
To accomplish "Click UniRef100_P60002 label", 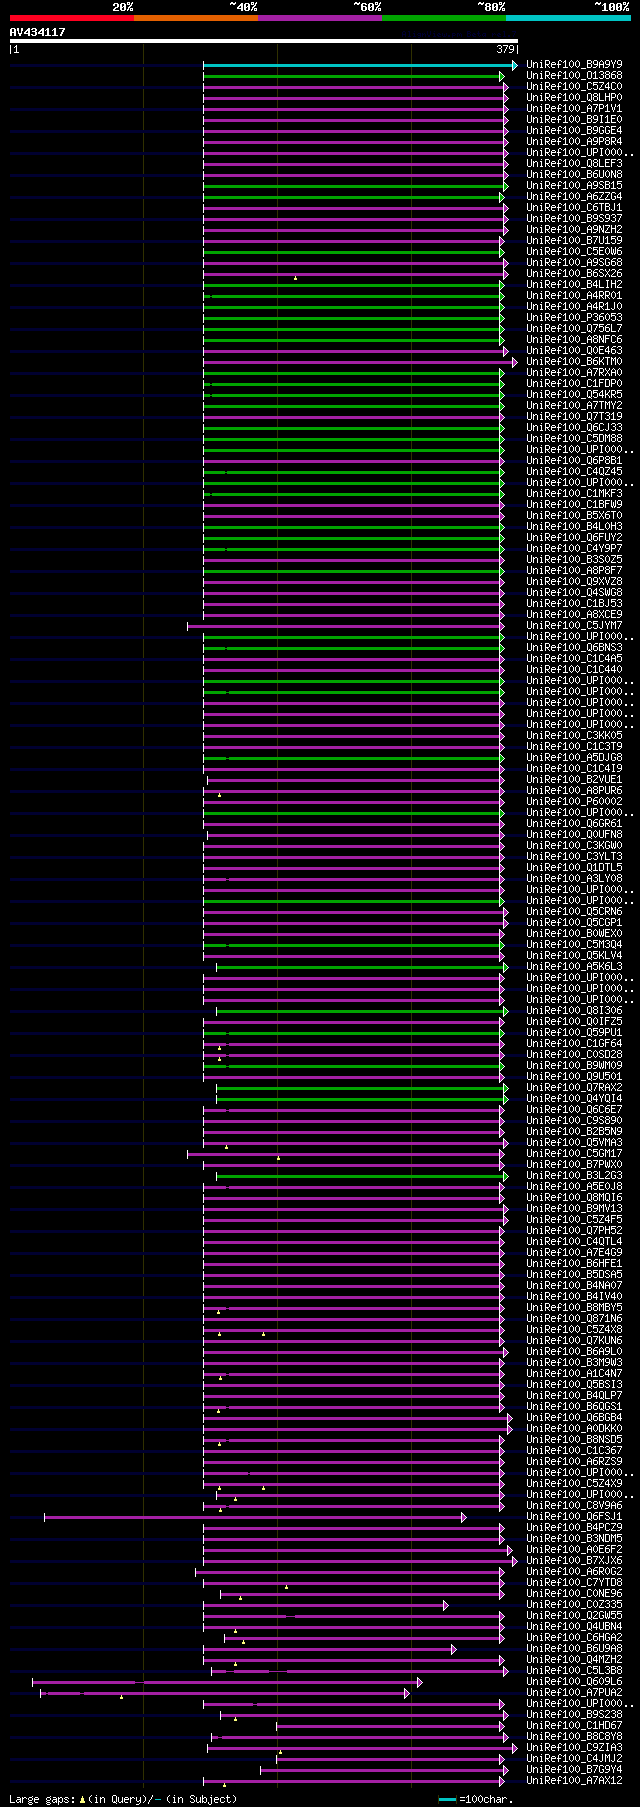I will [x=575, y=802].
